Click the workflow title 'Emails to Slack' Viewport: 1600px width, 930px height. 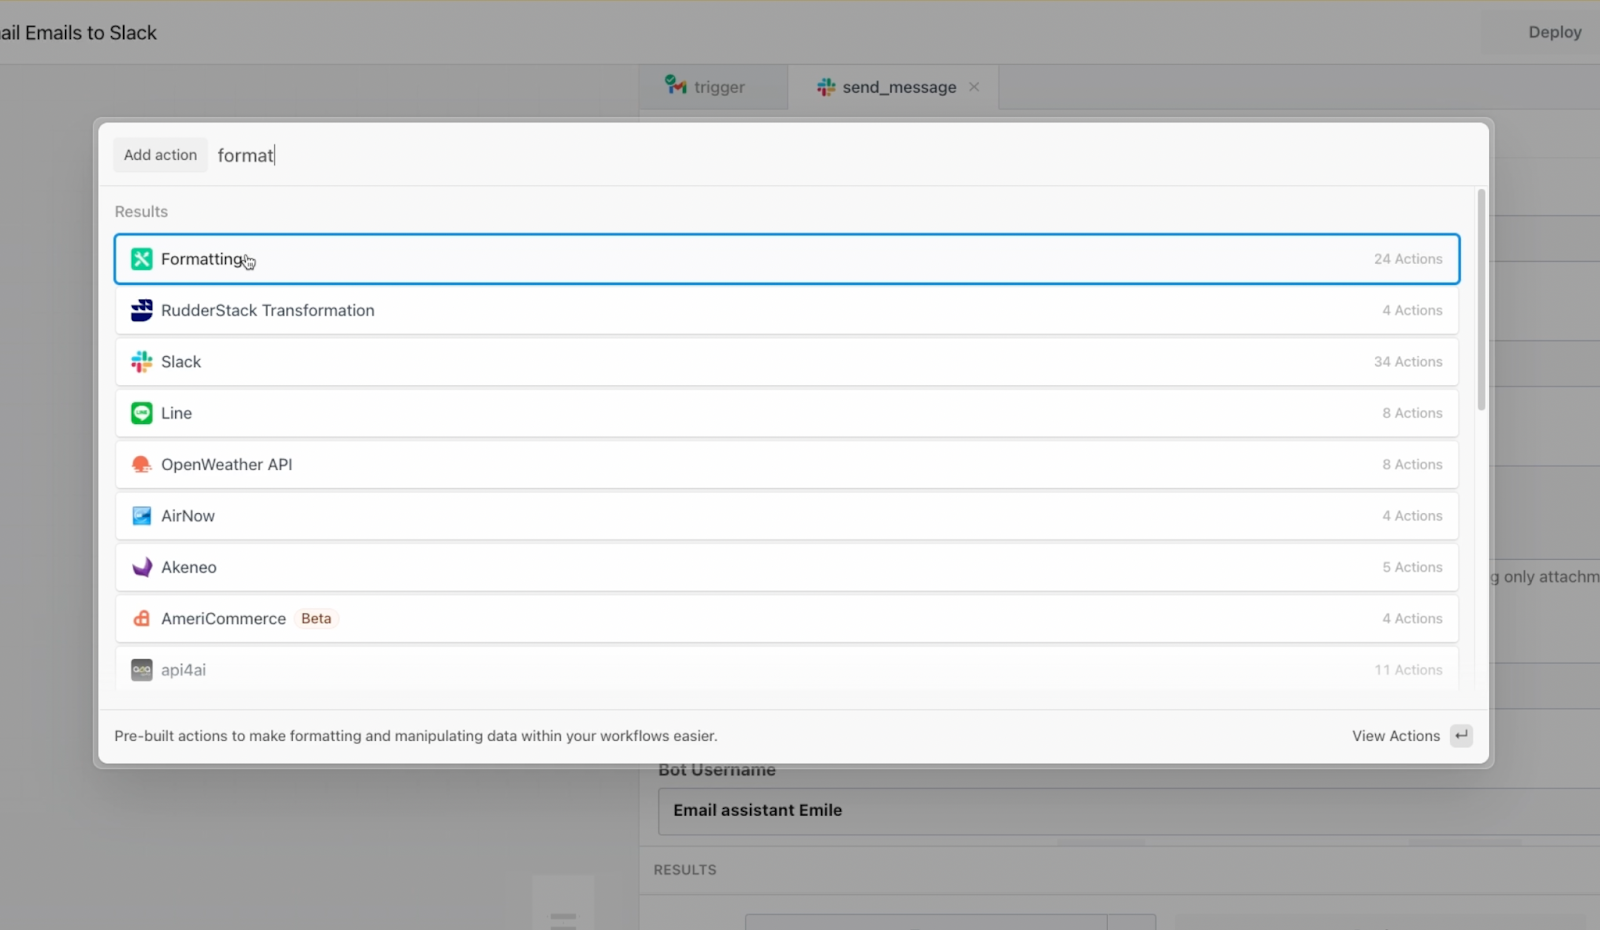(x=91, y=33)
